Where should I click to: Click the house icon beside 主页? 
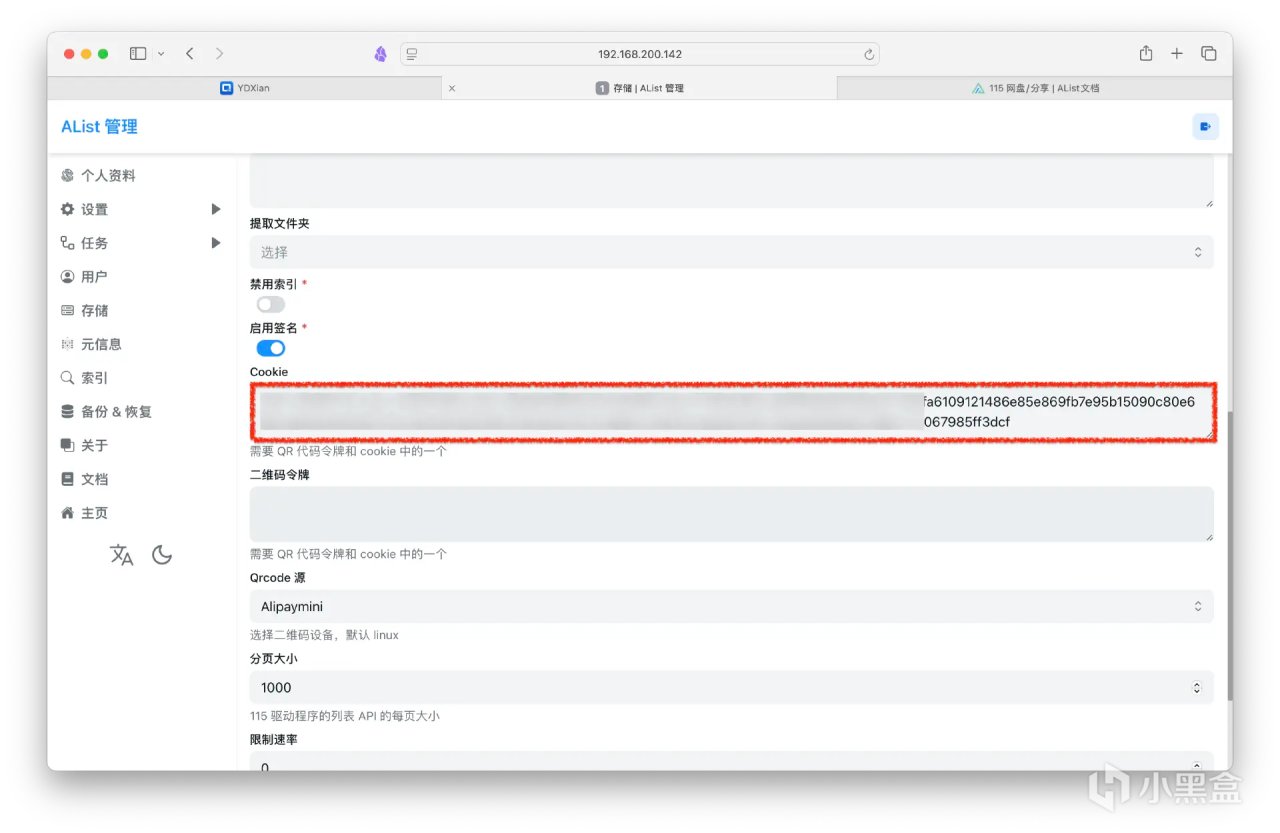coord(67,513)
